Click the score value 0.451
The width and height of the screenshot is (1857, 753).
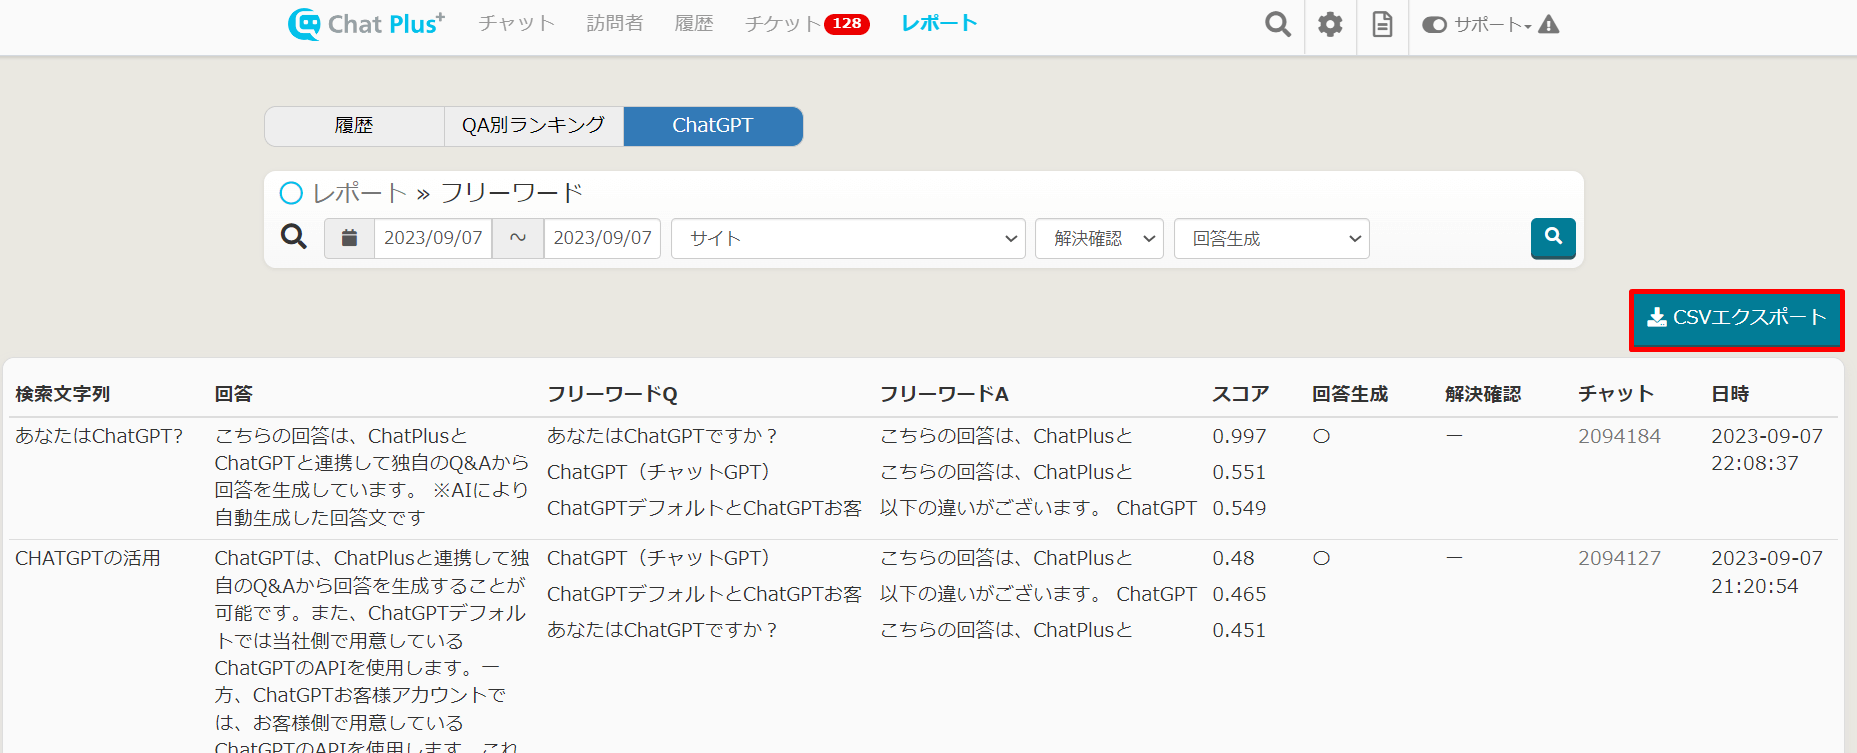tap(1239, 630)
